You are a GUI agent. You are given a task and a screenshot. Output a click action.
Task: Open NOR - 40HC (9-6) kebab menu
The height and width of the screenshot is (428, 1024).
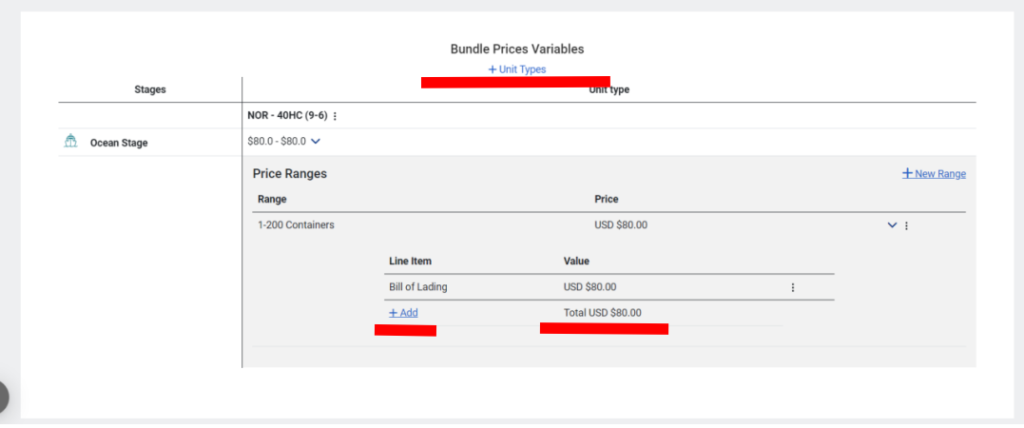pyautogui.click(x=335, y=116)
